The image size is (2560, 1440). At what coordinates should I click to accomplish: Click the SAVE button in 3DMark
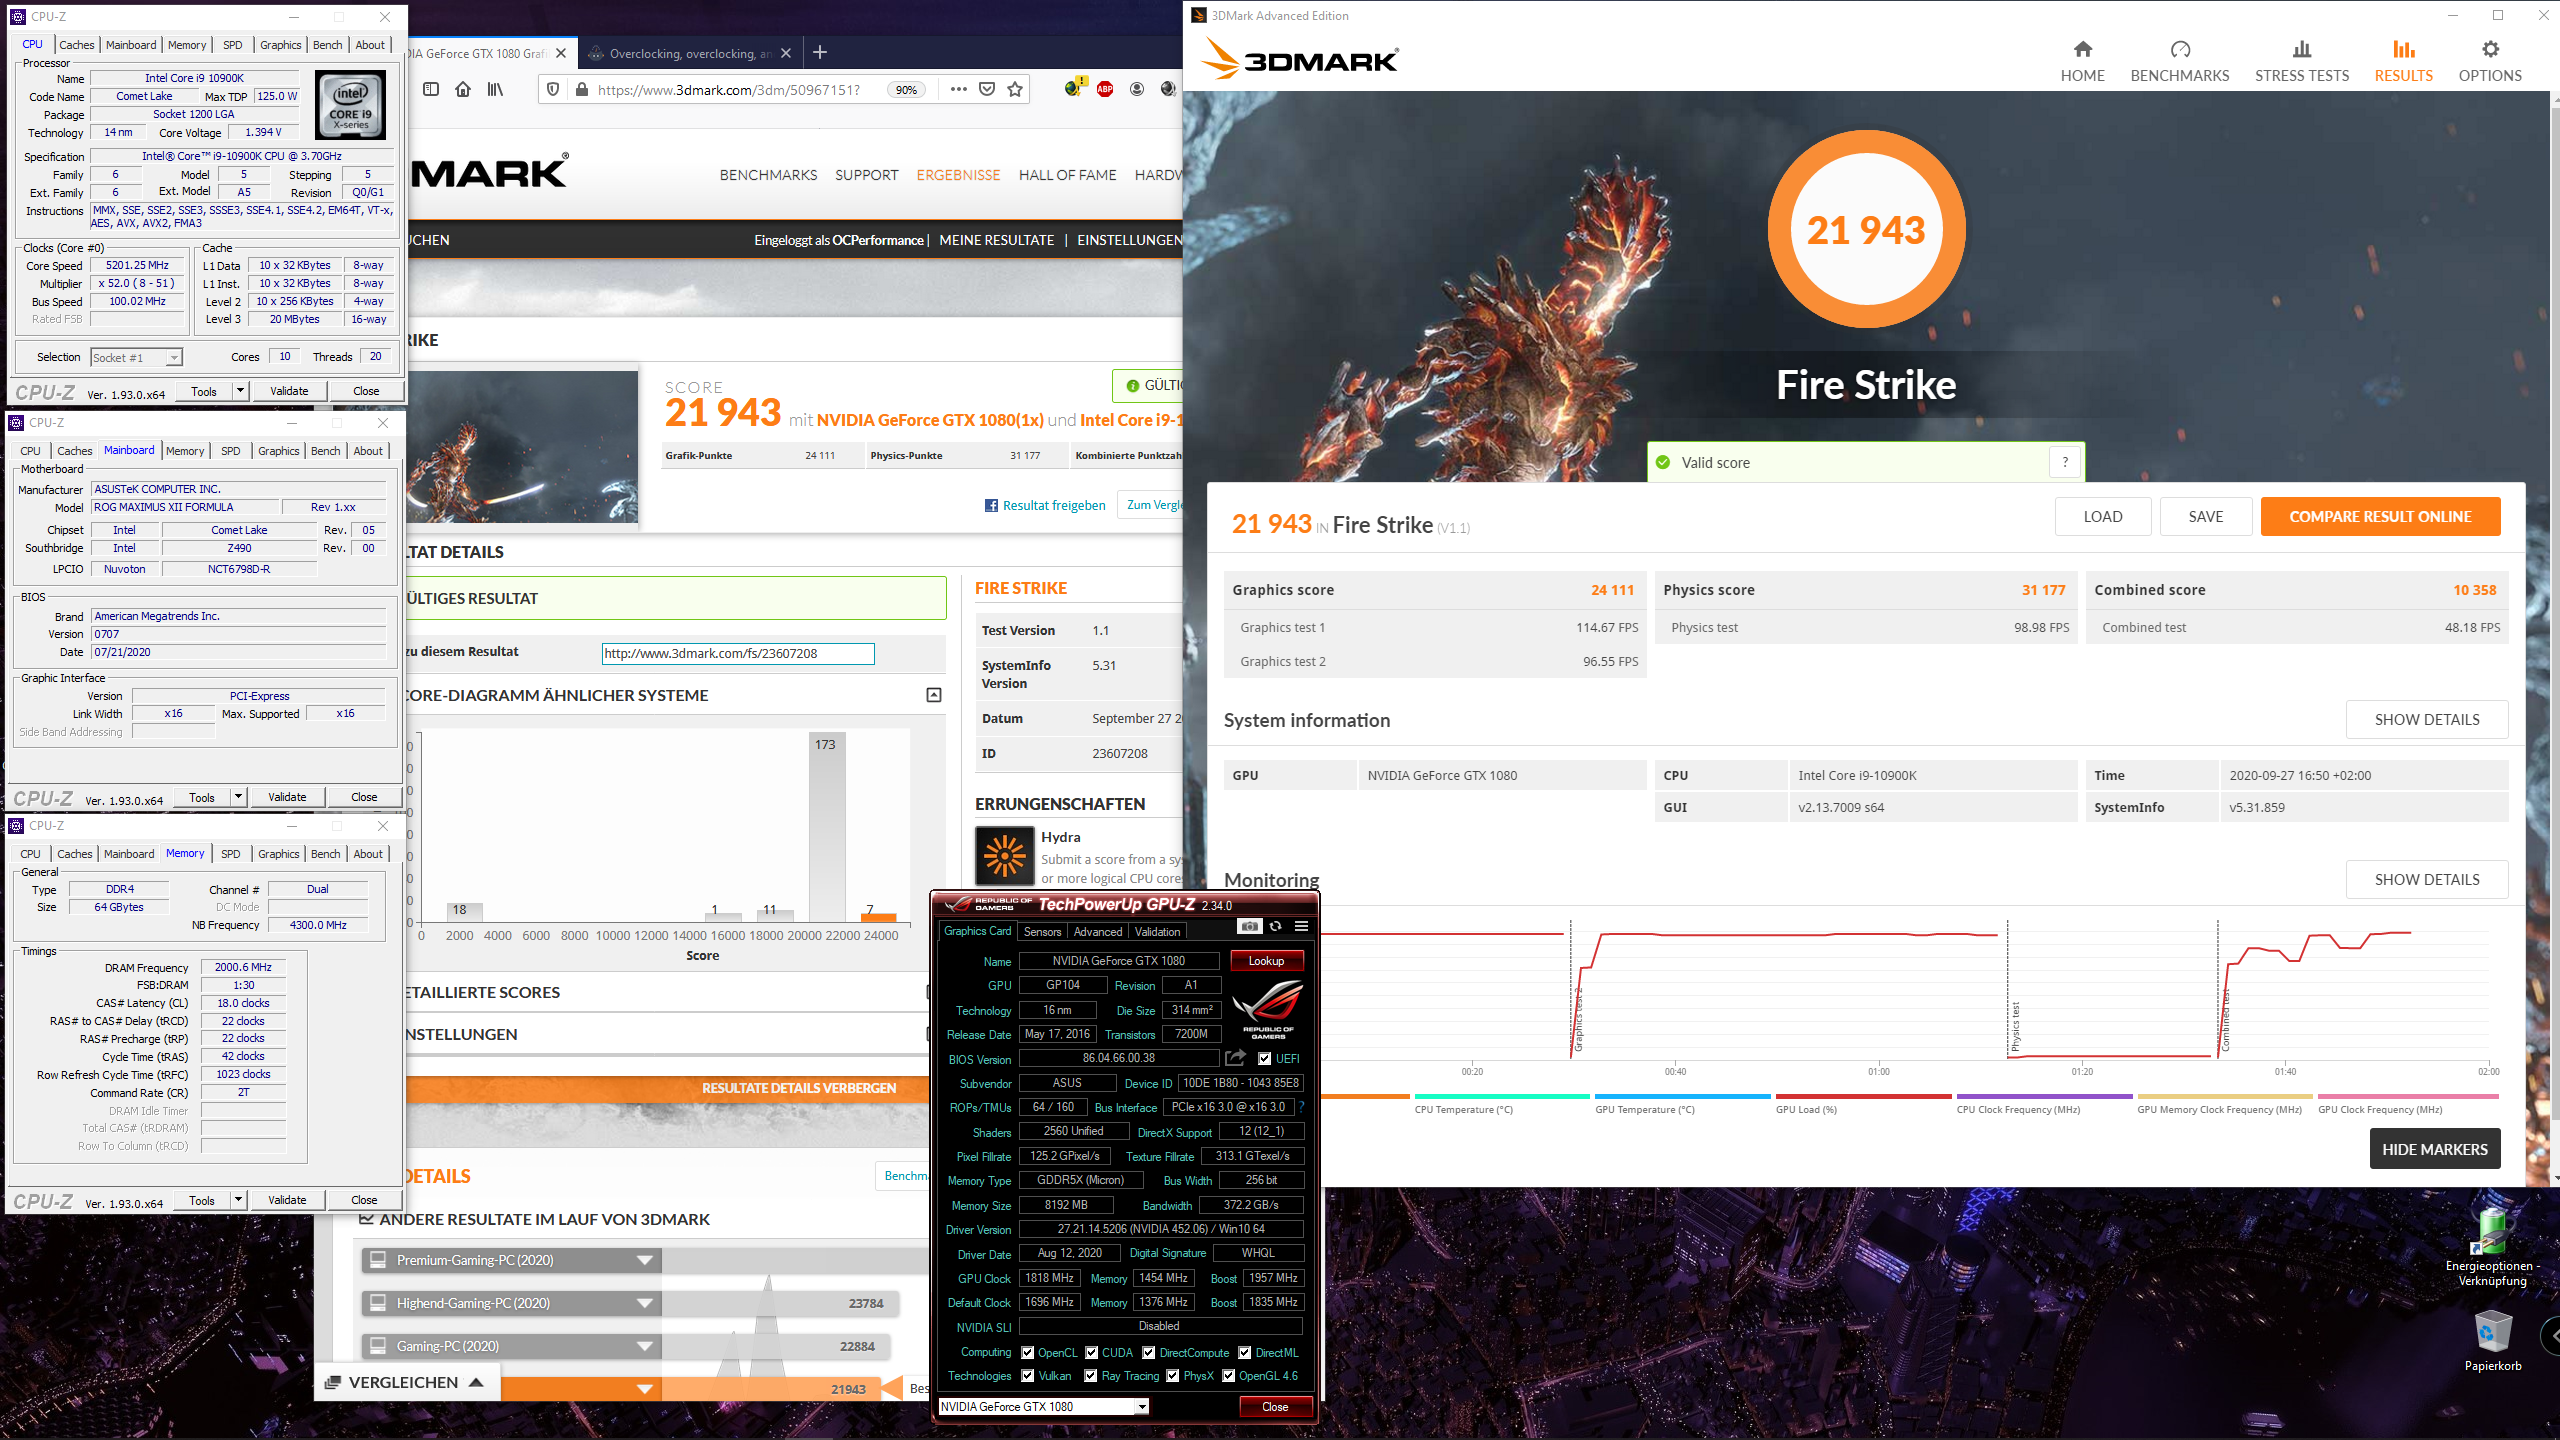[x=2205, y=516]
